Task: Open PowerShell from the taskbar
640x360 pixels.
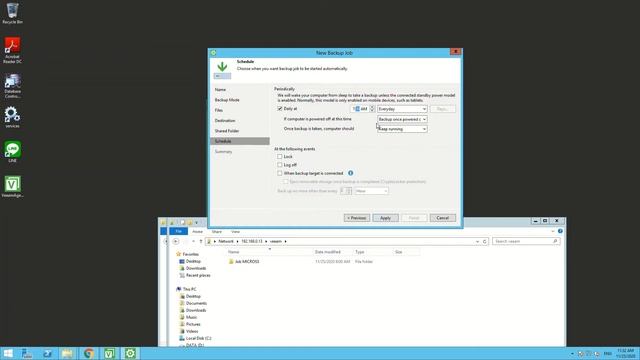Action: click(x=47, y=353)
